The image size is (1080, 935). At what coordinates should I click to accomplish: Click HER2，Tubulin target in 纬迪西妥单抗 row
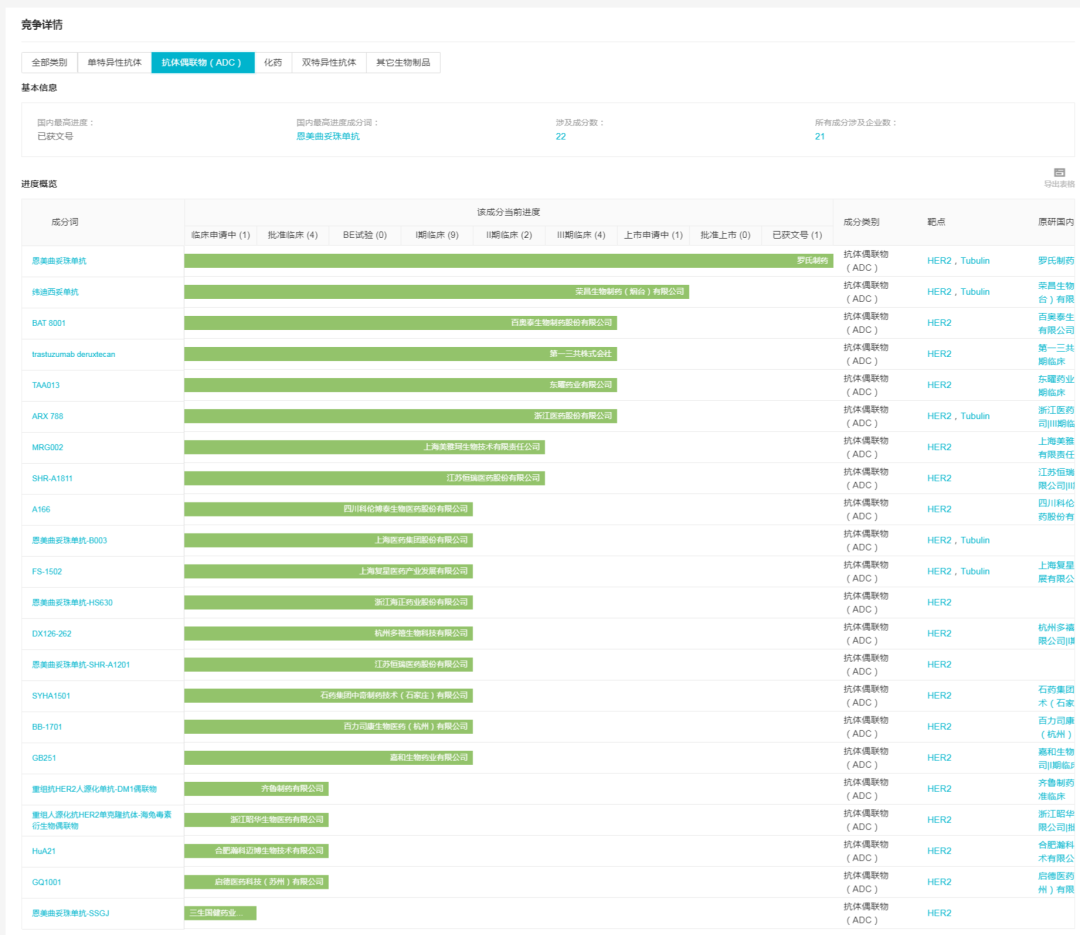pyautogui.click(x=958, y=291)
